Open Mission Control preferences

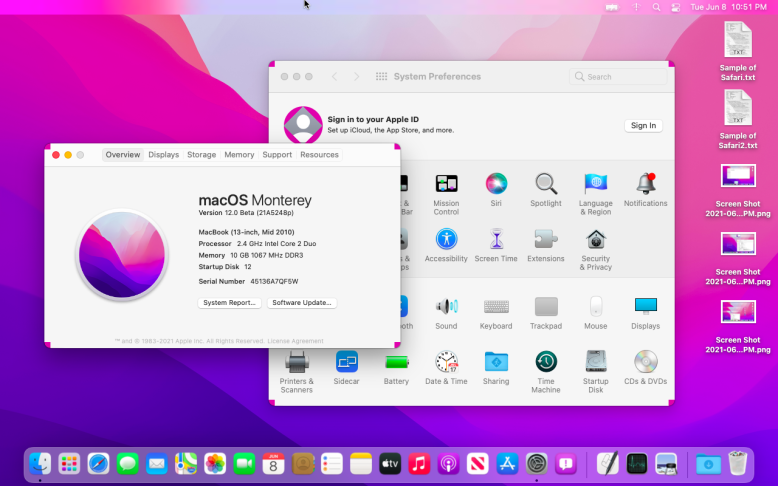pos(446,184)
